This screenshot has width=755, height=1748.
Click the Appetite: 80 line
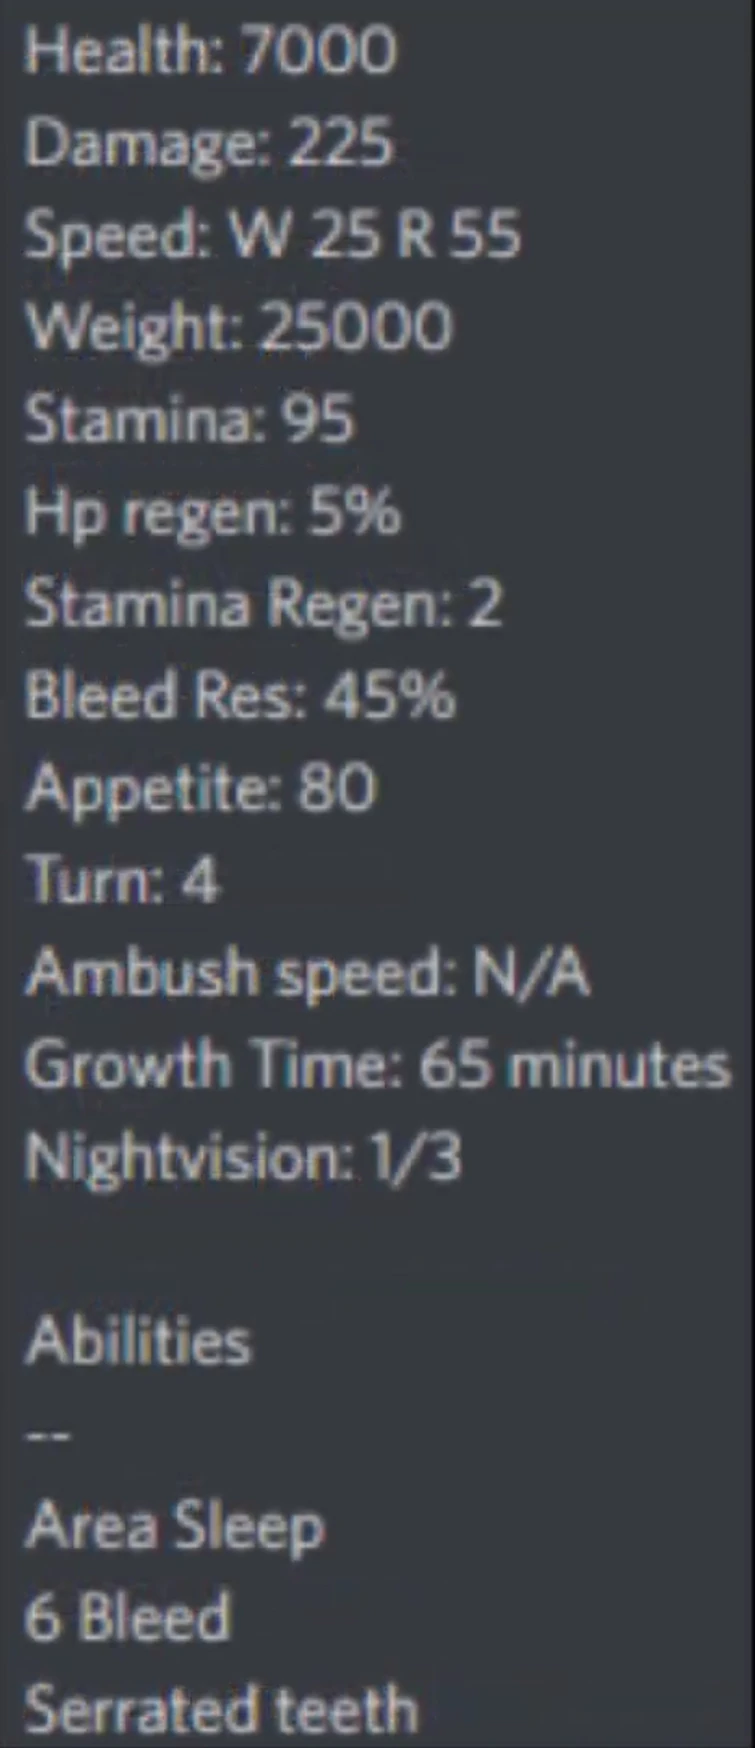point(200,789)
